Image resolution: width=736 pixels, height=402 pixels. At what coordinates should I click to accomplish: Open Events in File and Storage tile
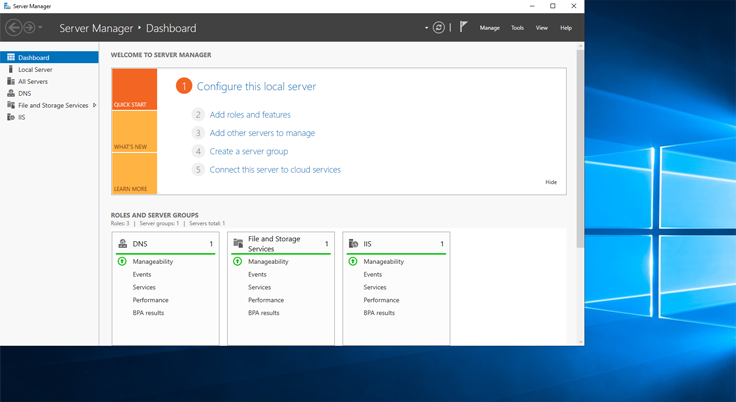pos(257,274)
